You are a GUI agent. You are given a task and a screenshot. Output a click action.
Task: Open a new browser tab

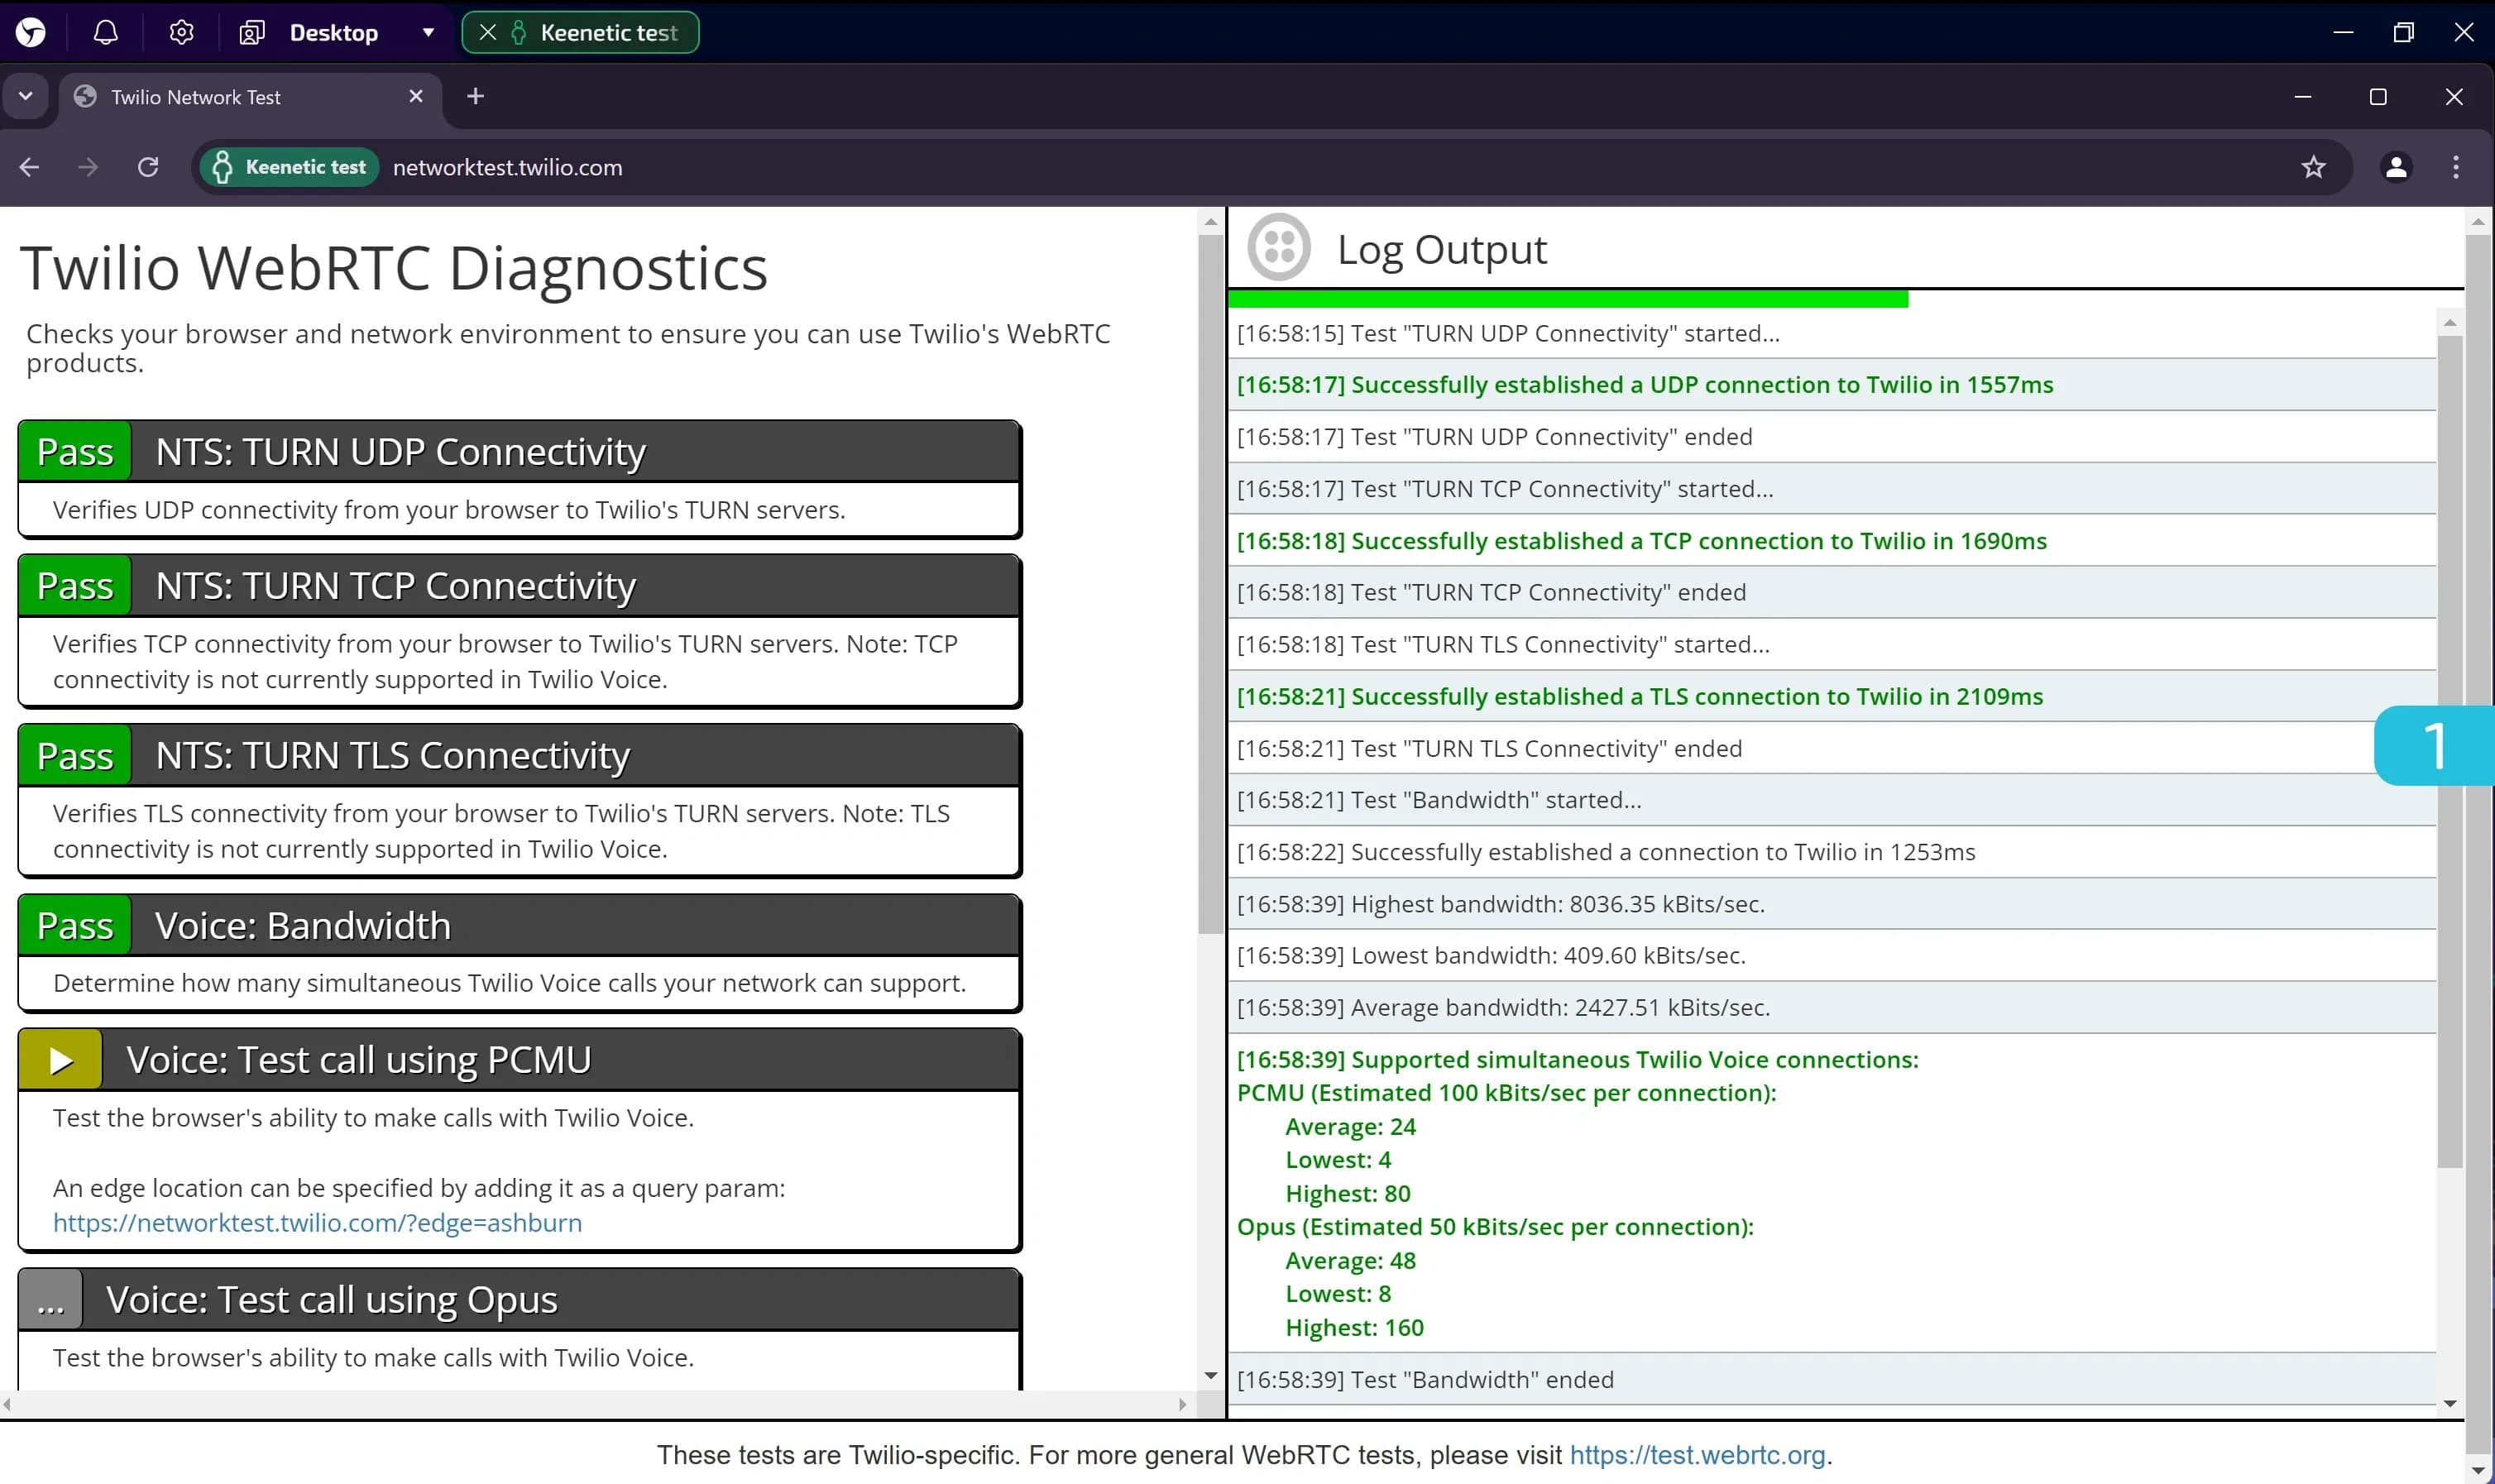[x=476, y=96]
